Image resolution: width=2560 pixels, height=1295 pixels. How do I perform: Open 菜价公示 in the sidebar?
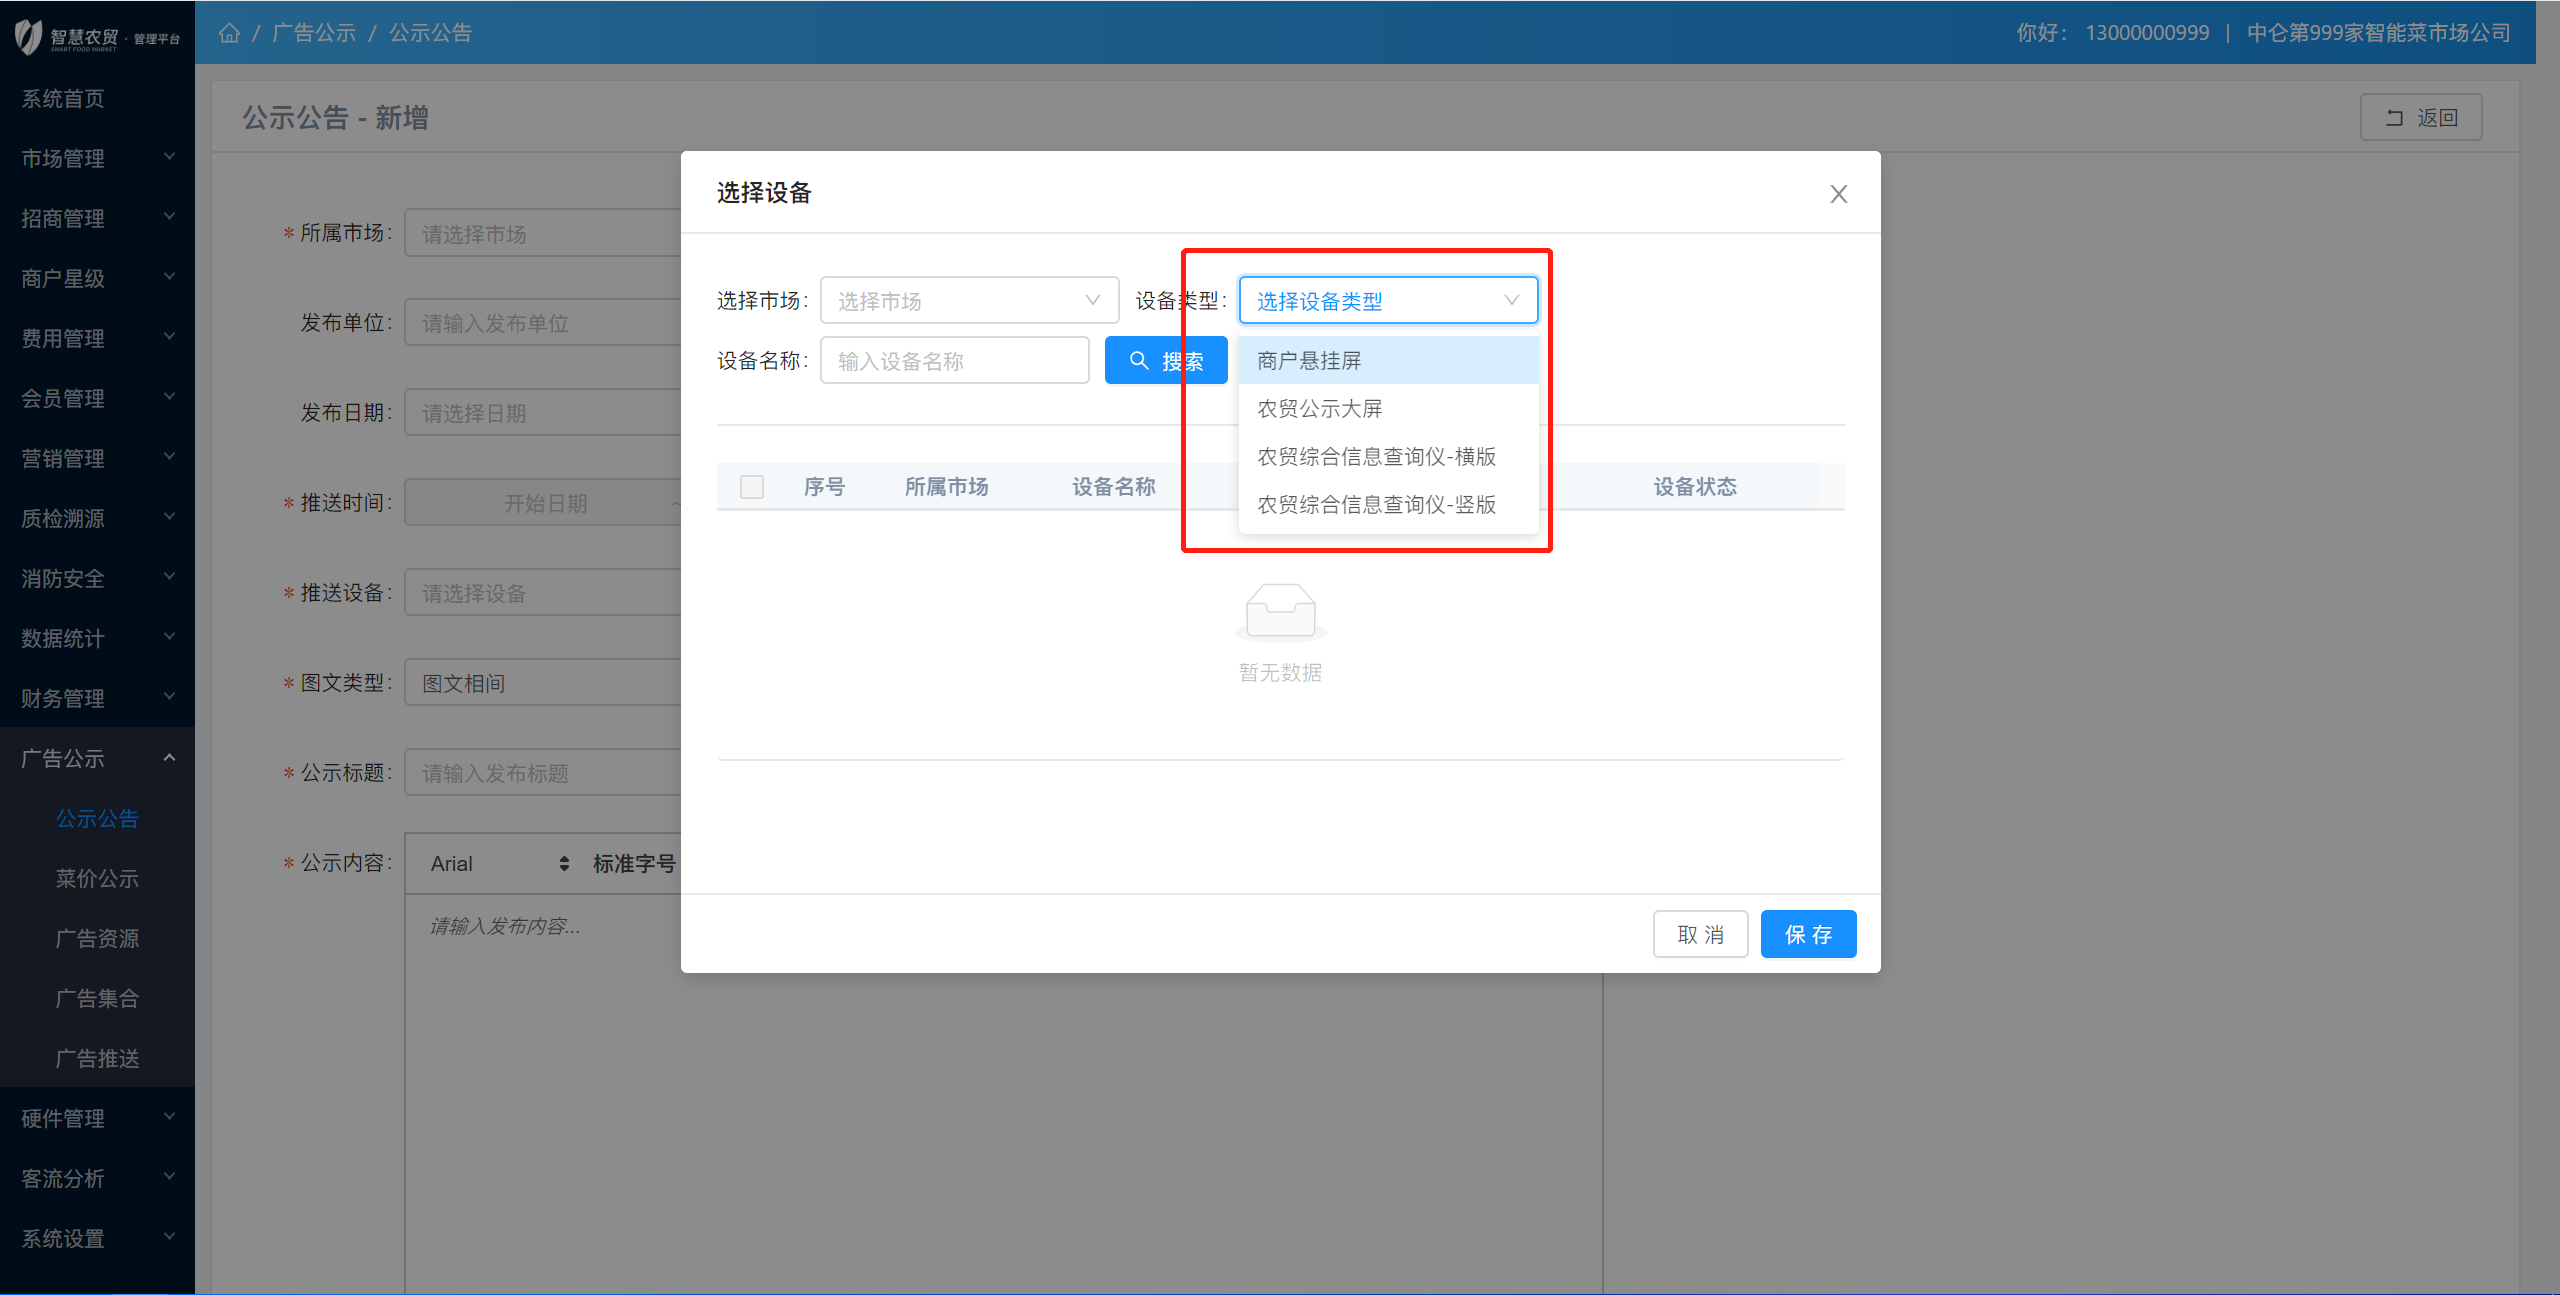click(97, 878)
